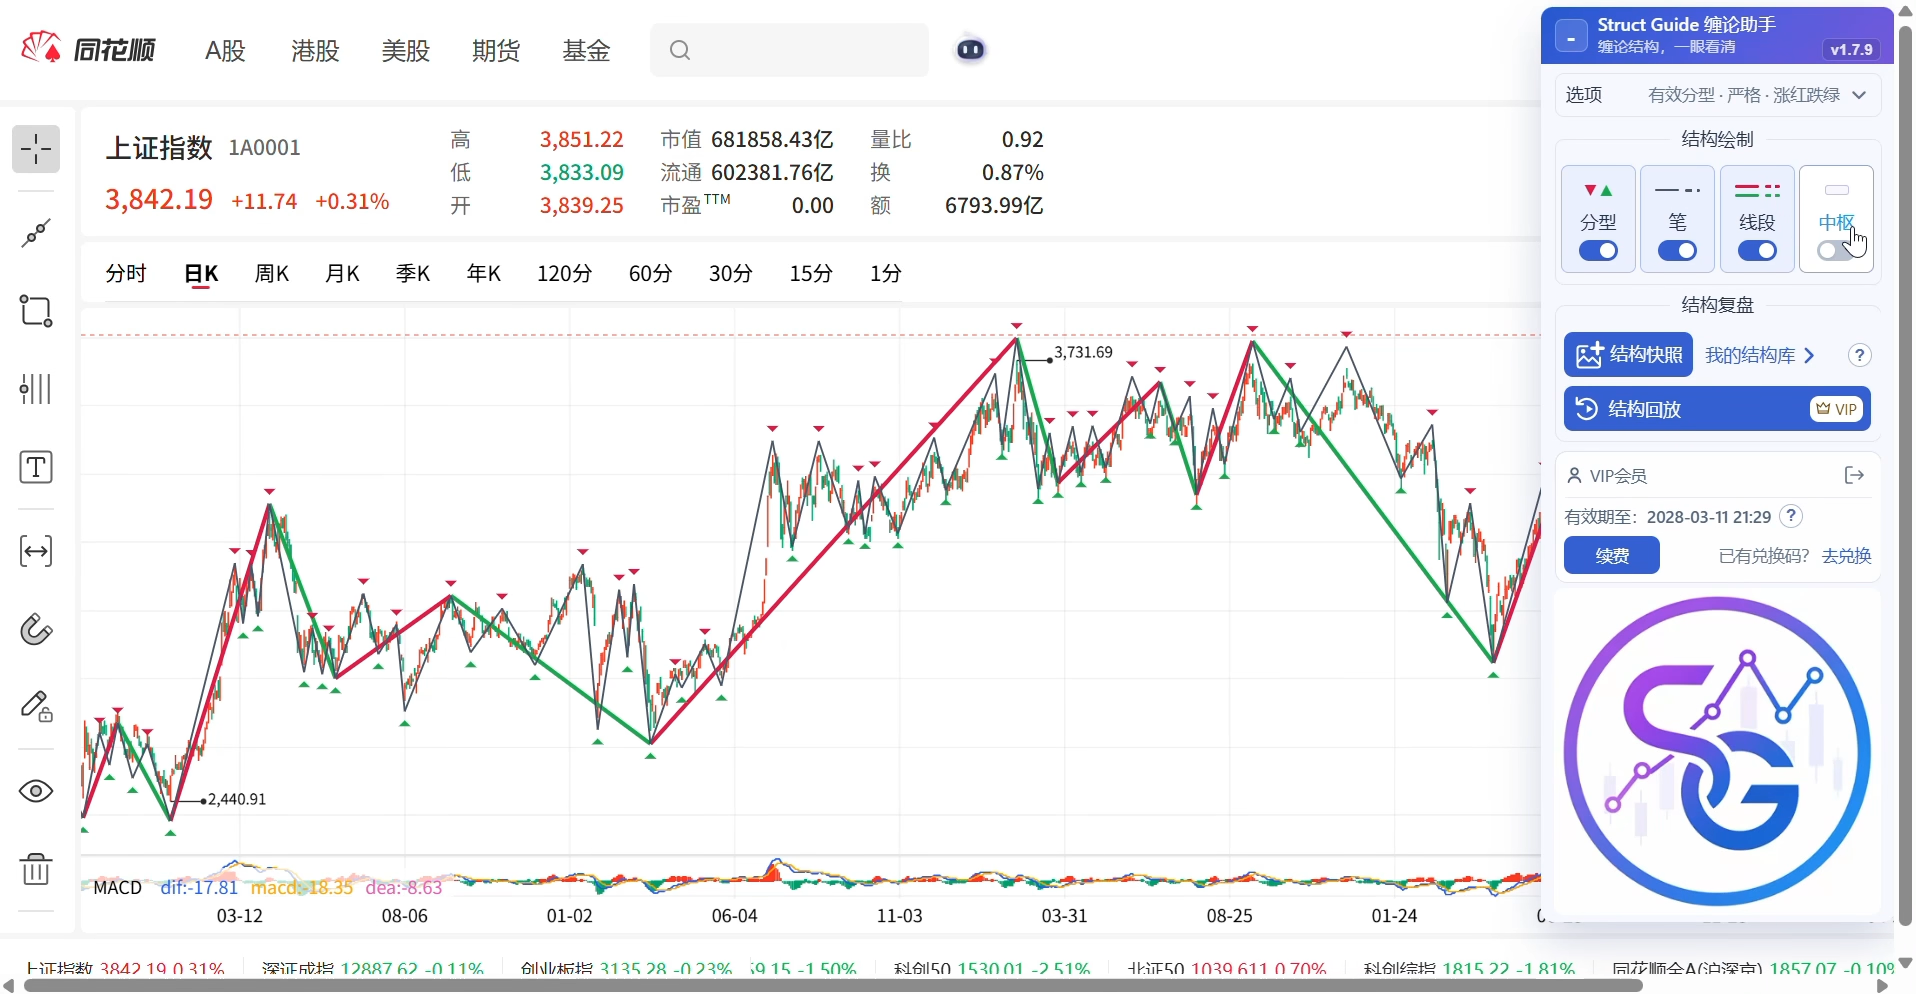
Task: Enable the 中枢 switch
Action: 1836,251
